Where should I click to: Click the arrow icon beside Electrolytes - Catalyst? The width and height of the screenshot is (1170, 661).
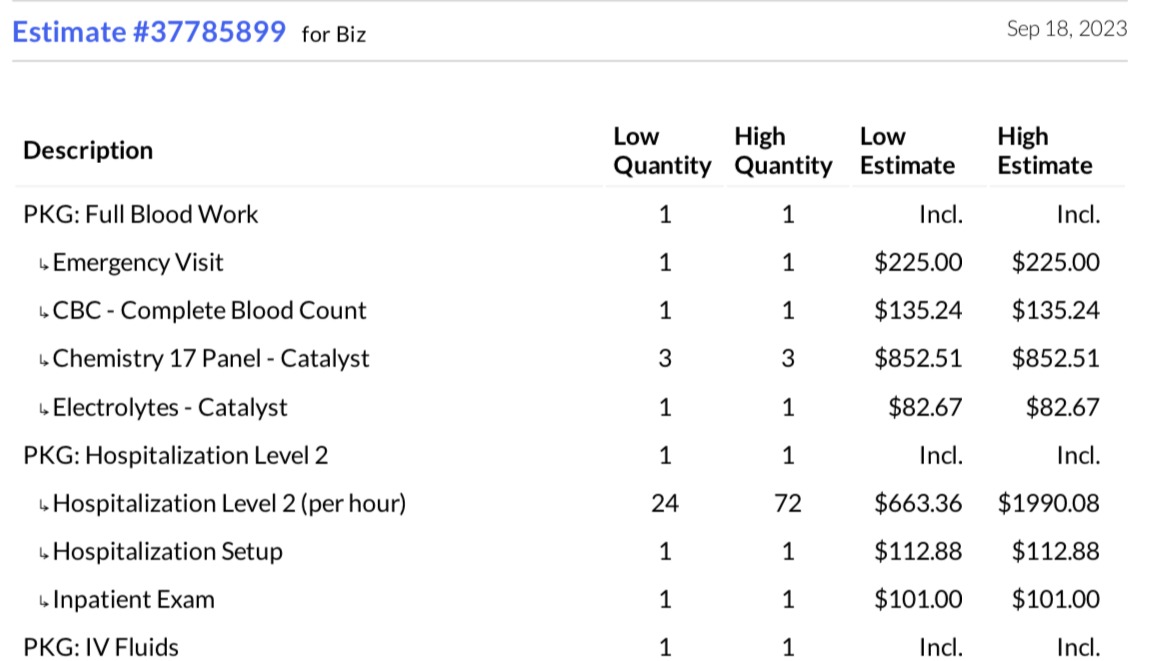44,410
